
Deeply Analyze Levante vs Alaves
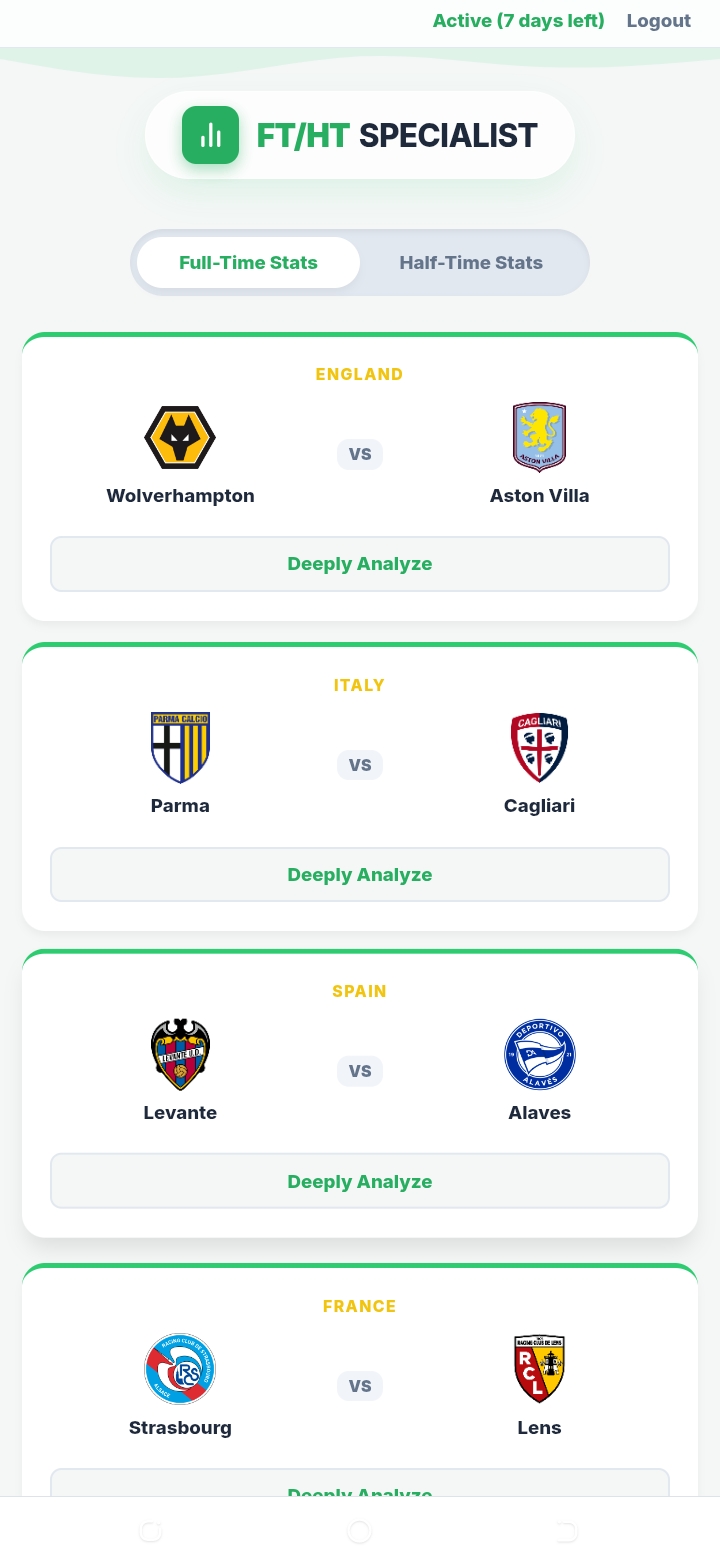pos(360,1181)
